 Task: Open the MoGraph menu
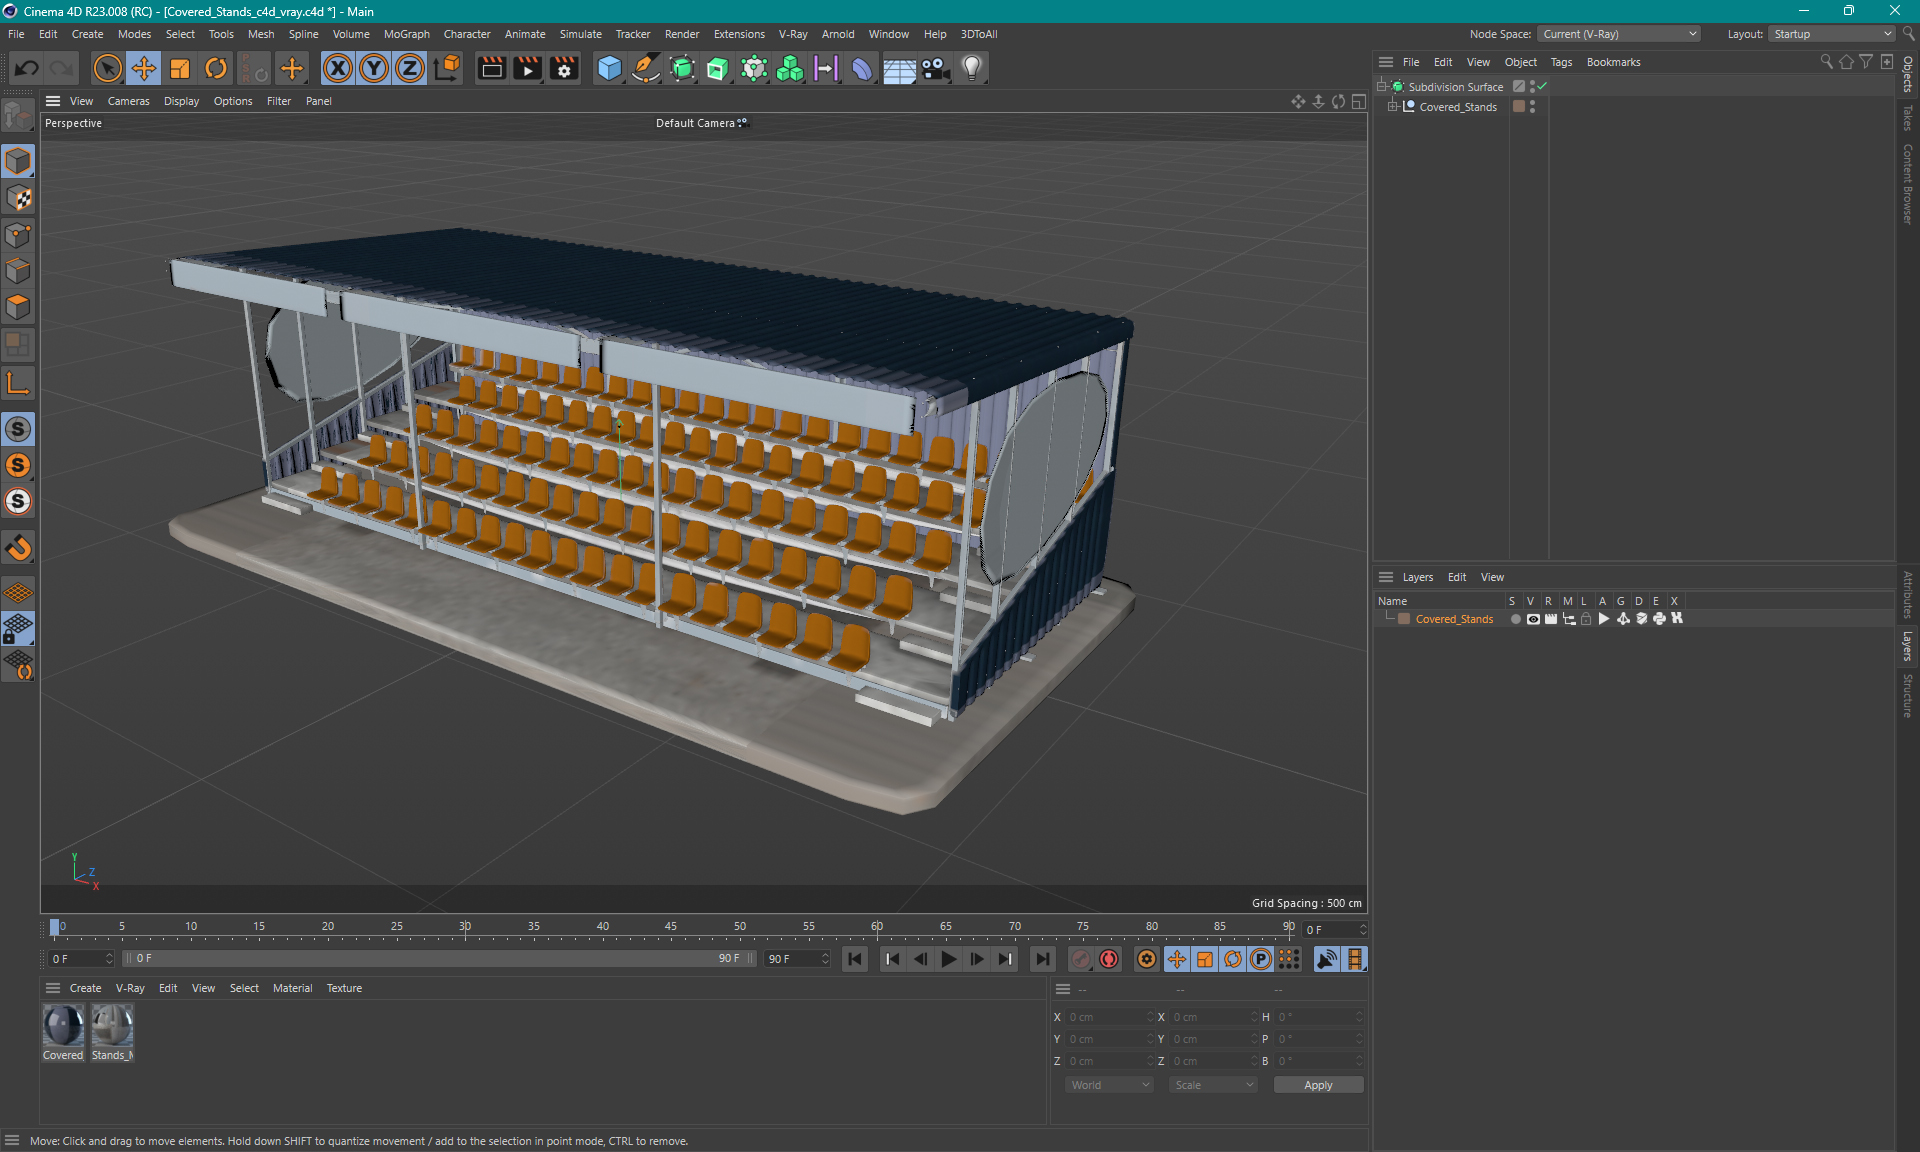click(406, 34)
